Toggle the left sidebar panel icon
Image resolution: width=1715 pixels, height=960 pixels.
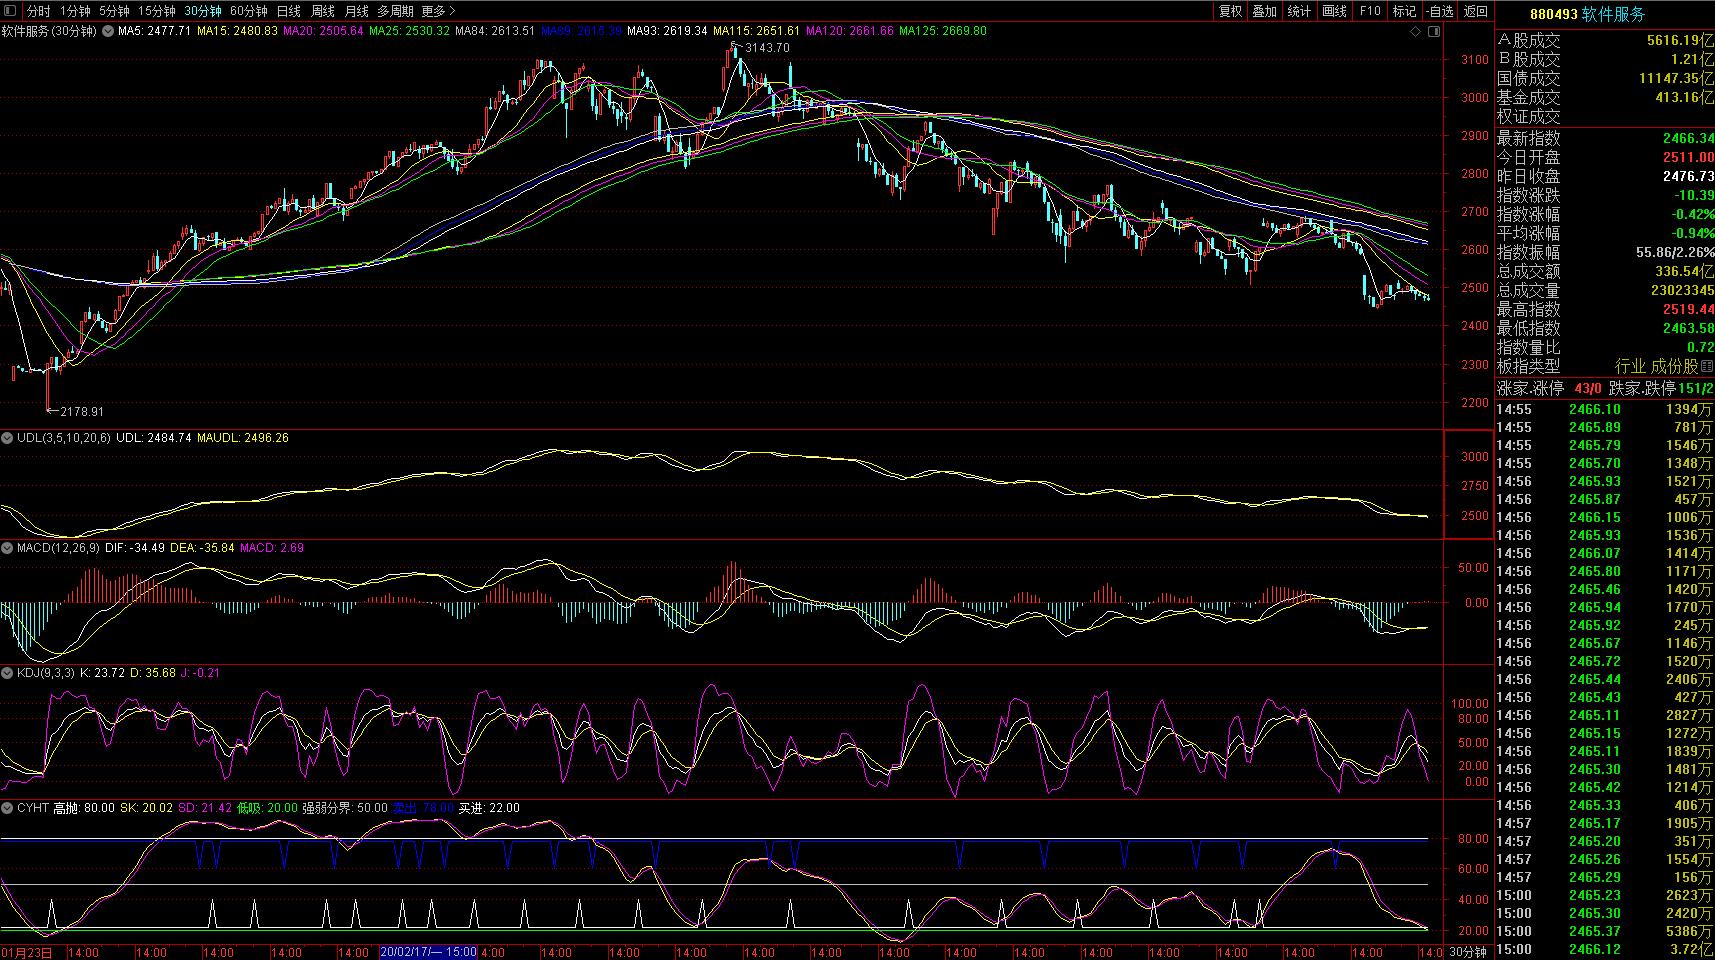coord(10,11)
